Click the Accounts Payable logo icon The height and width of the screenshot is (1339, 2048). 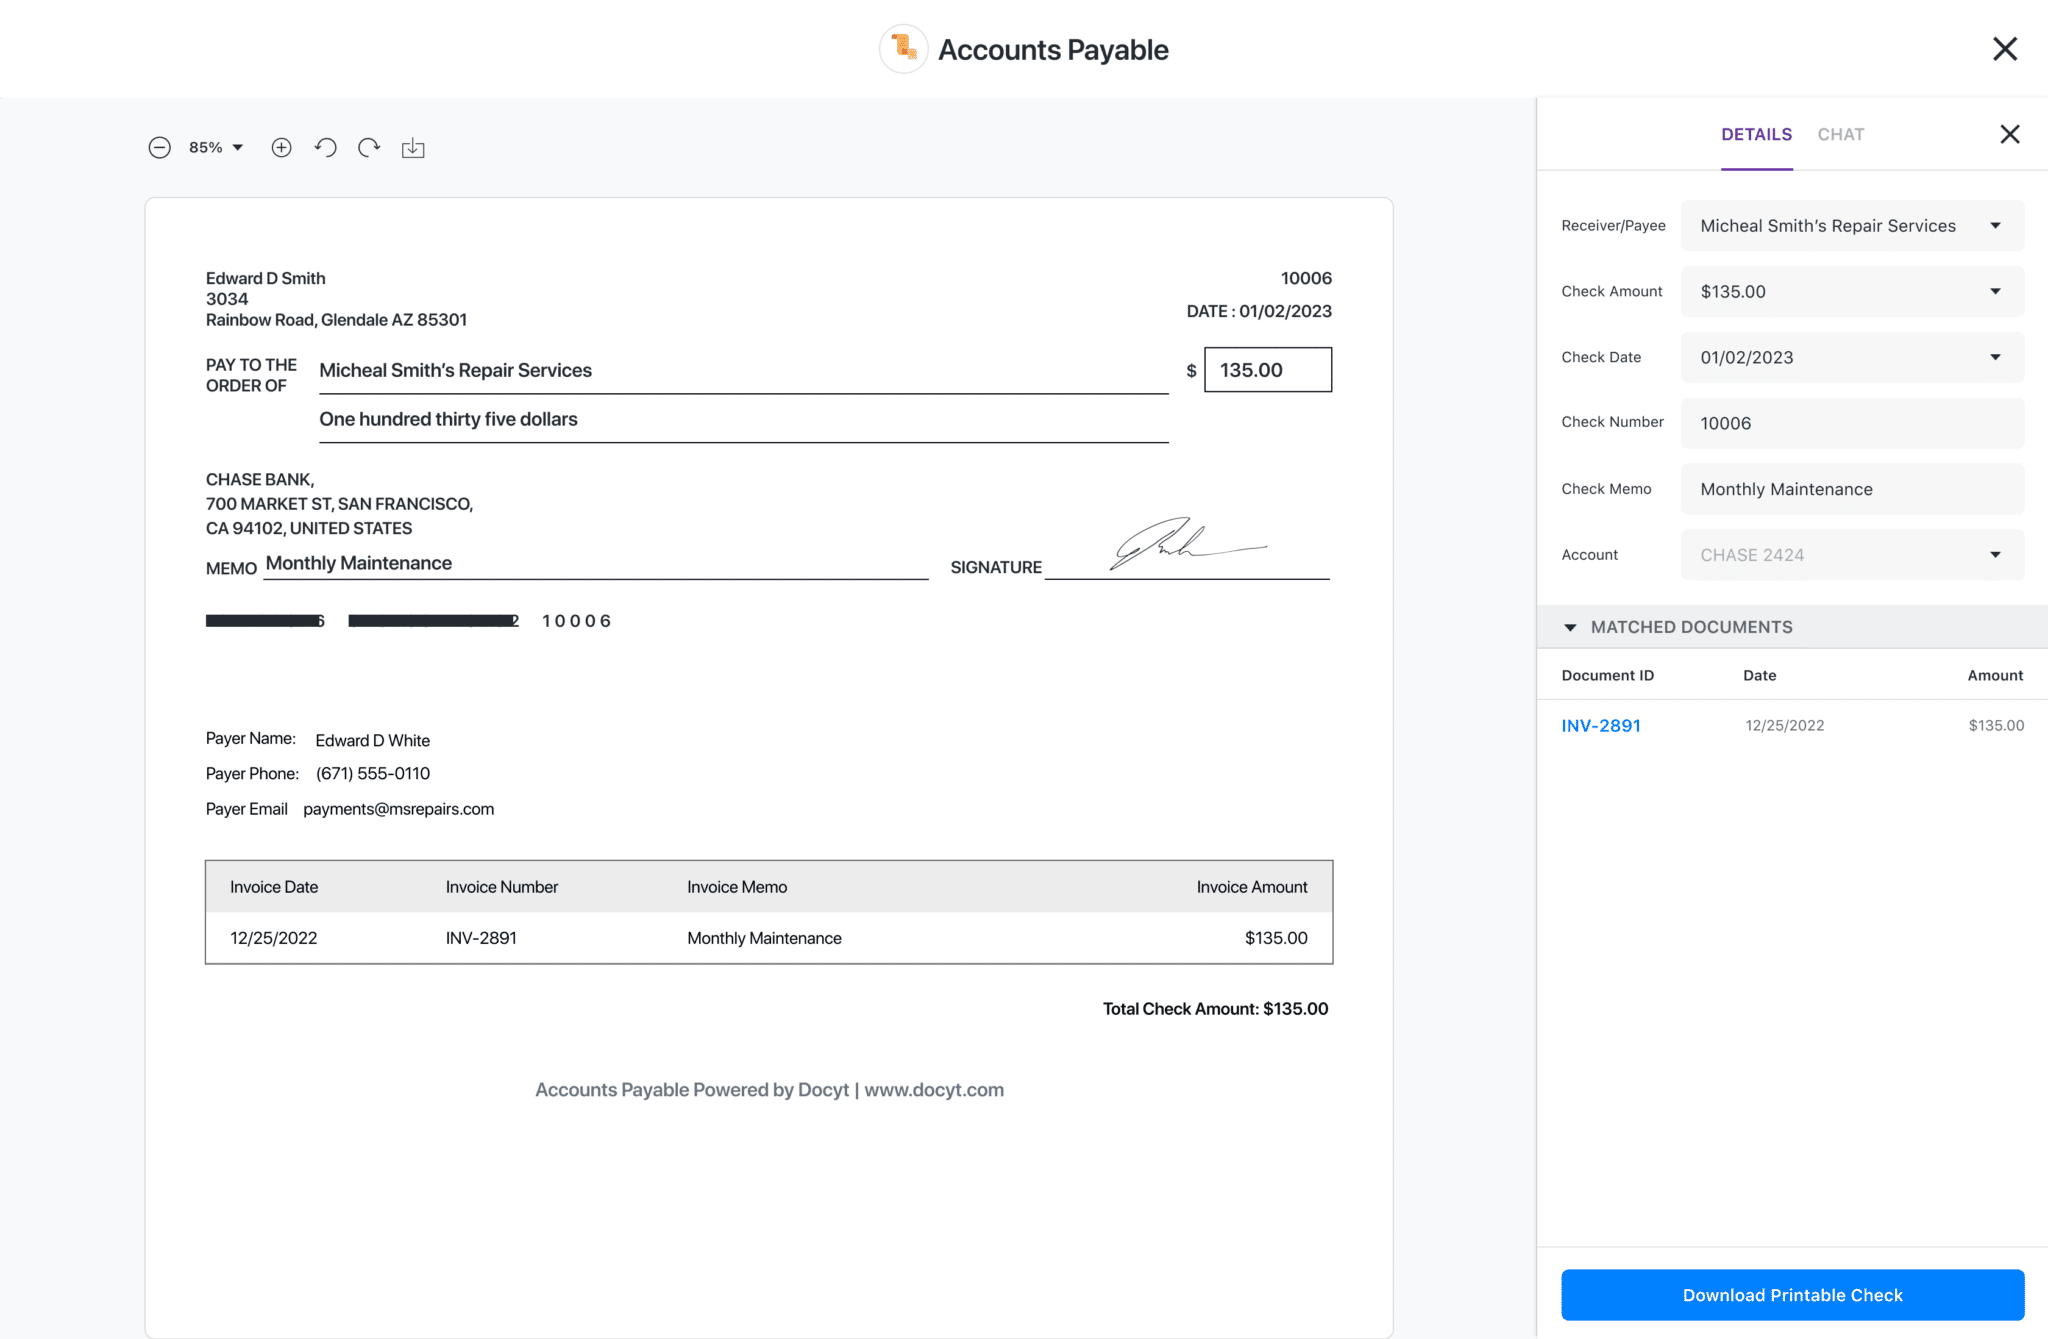click(903, 49)
